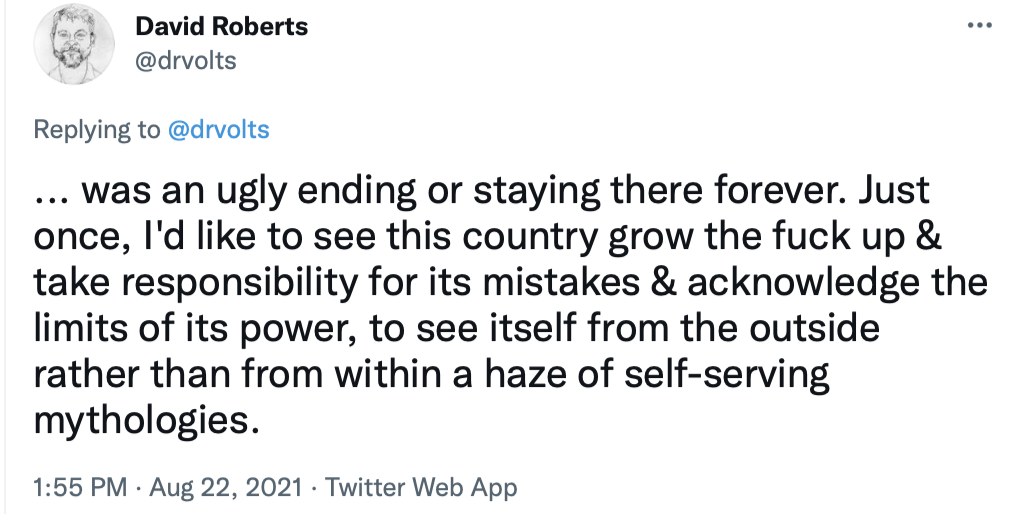
Task: Open the Twitter Web App source link
Action: (x=422, y=488)
